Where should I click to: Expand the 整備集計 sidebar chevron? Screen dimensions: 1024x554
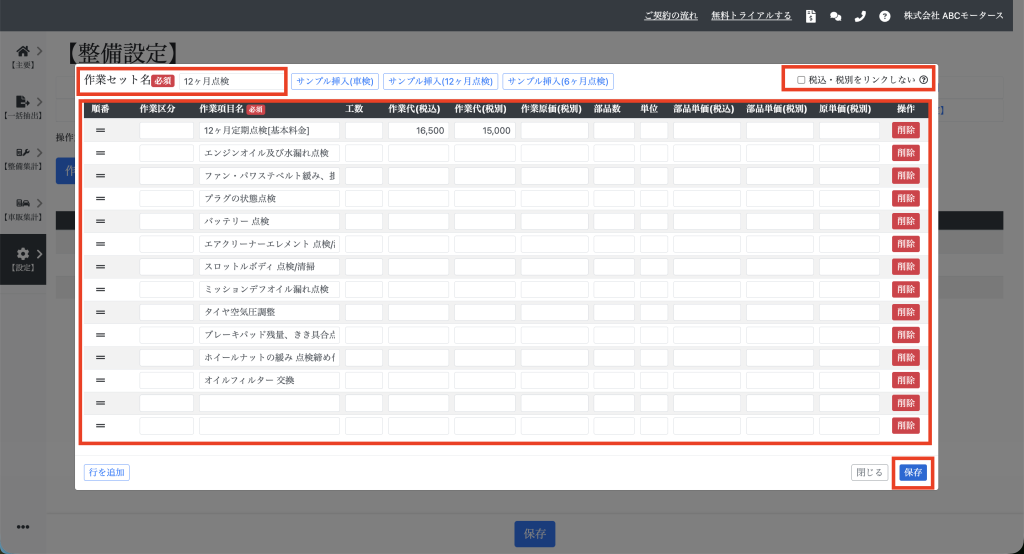pos(39,151)
